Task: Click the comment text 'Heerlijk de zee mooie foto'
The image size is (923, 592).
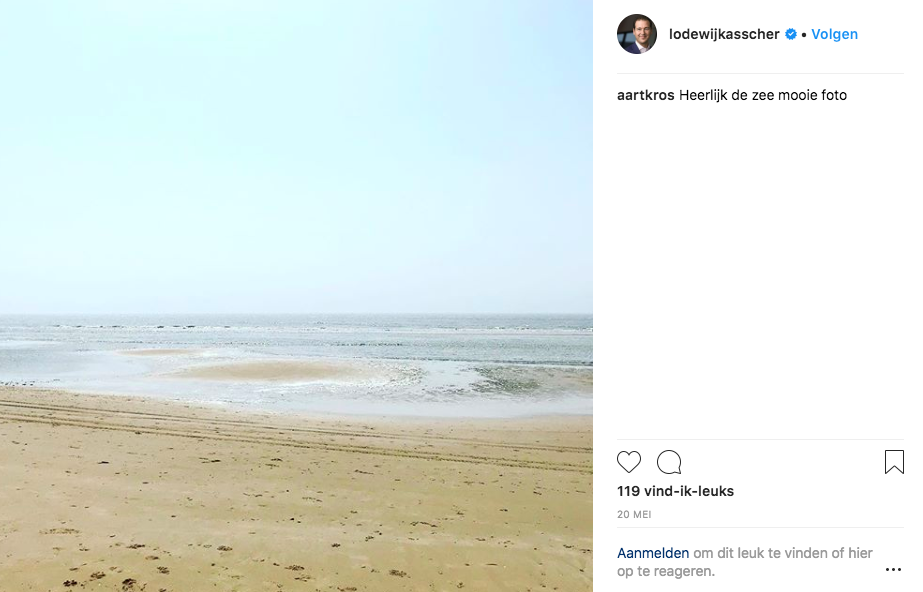Action: pyautogui.click(x=763, y=96)
